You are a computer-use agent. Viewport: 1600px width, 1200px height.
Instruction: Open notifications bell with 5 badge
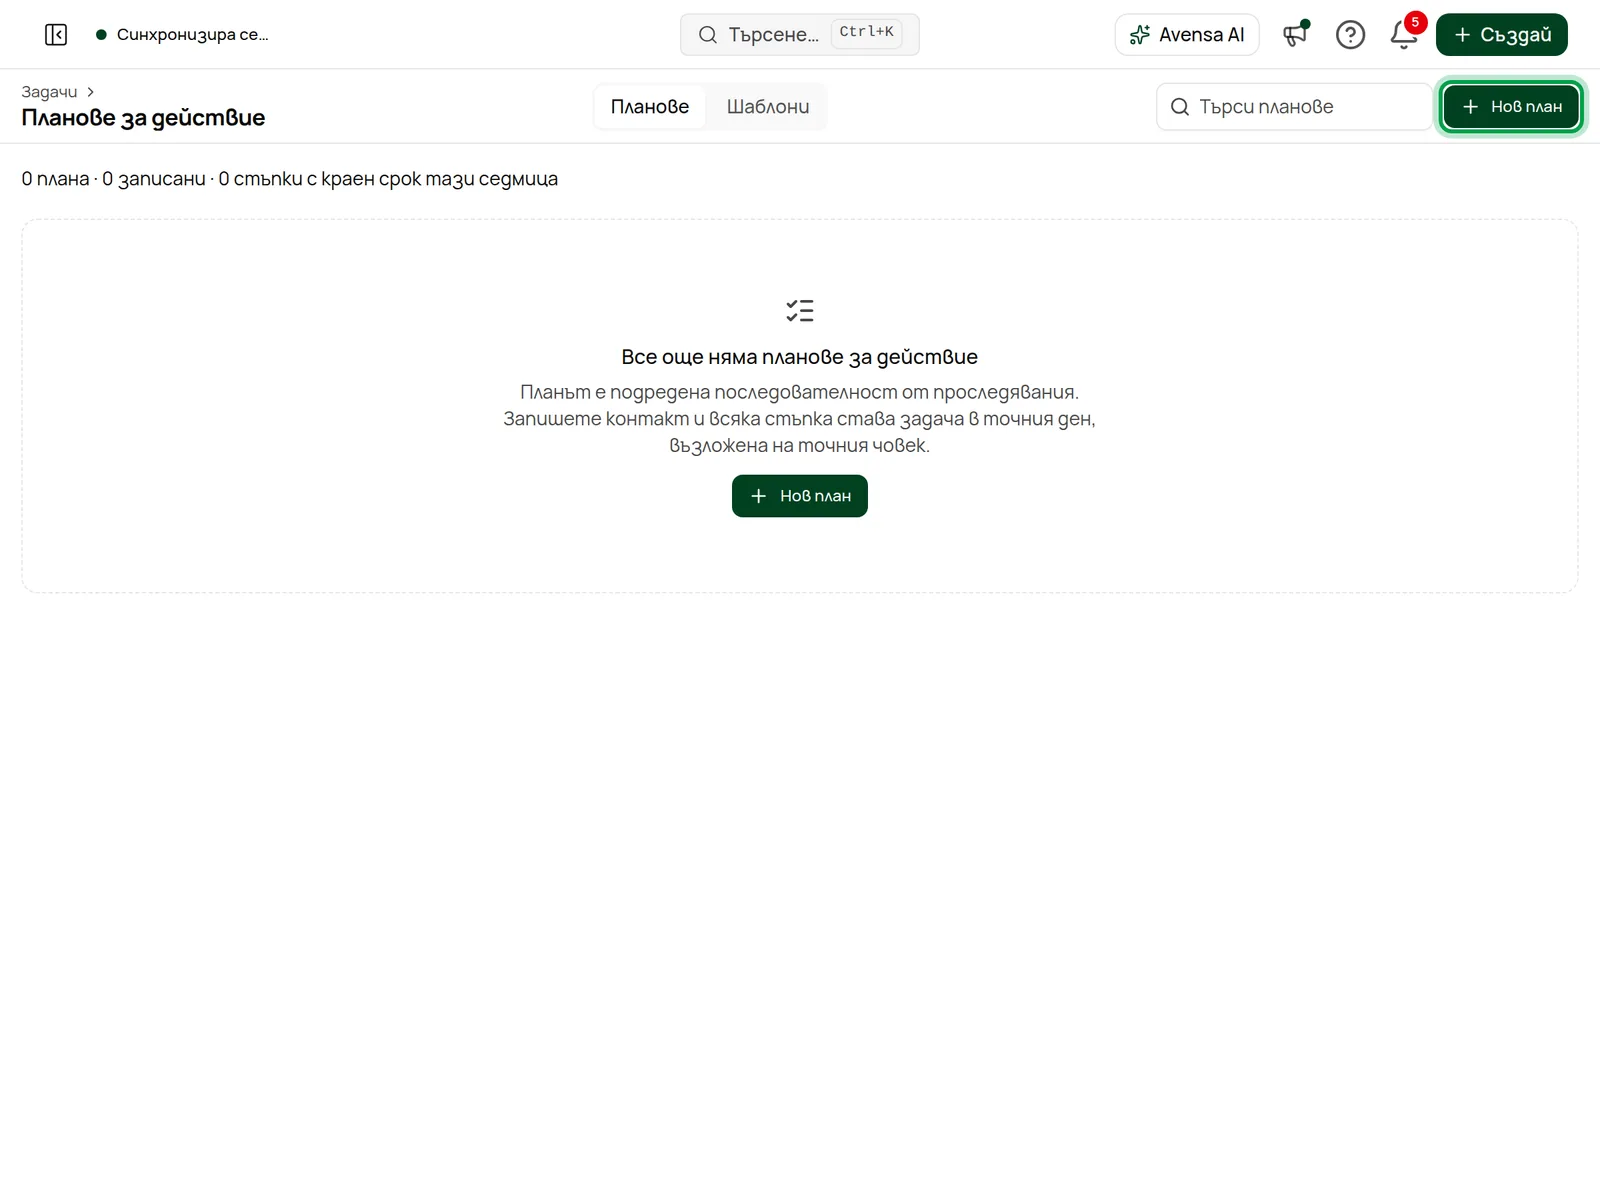point(1405,33)
